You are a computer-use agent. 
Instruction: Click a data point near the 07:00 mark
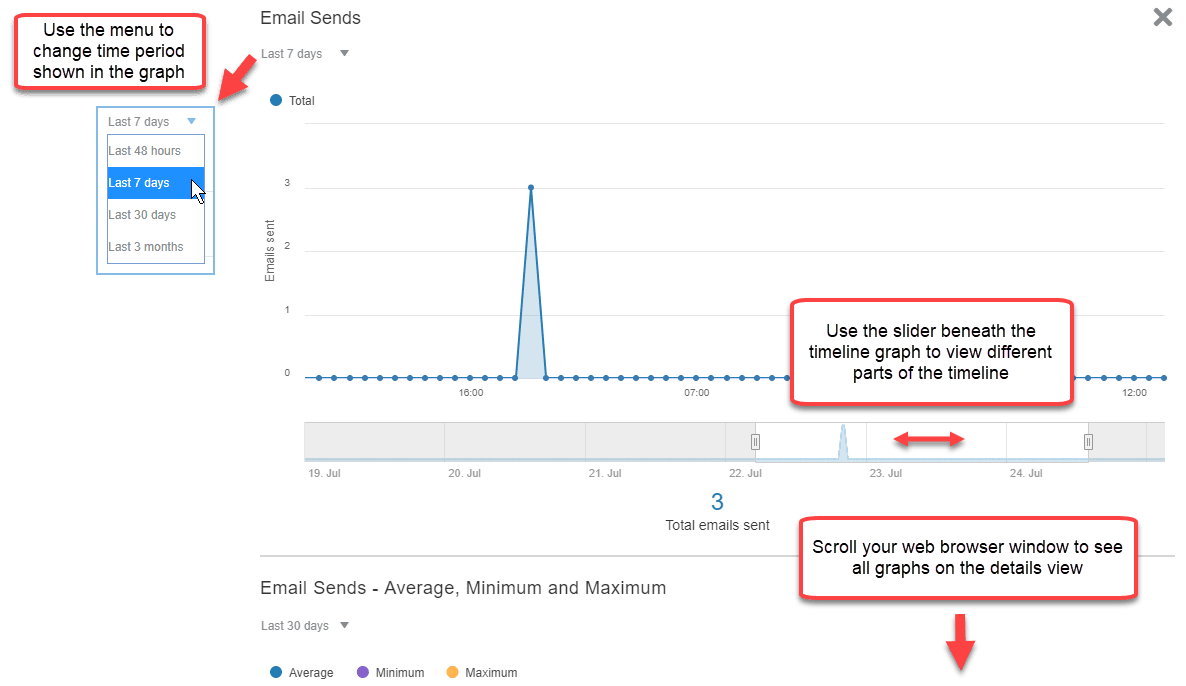click(697, 378)
